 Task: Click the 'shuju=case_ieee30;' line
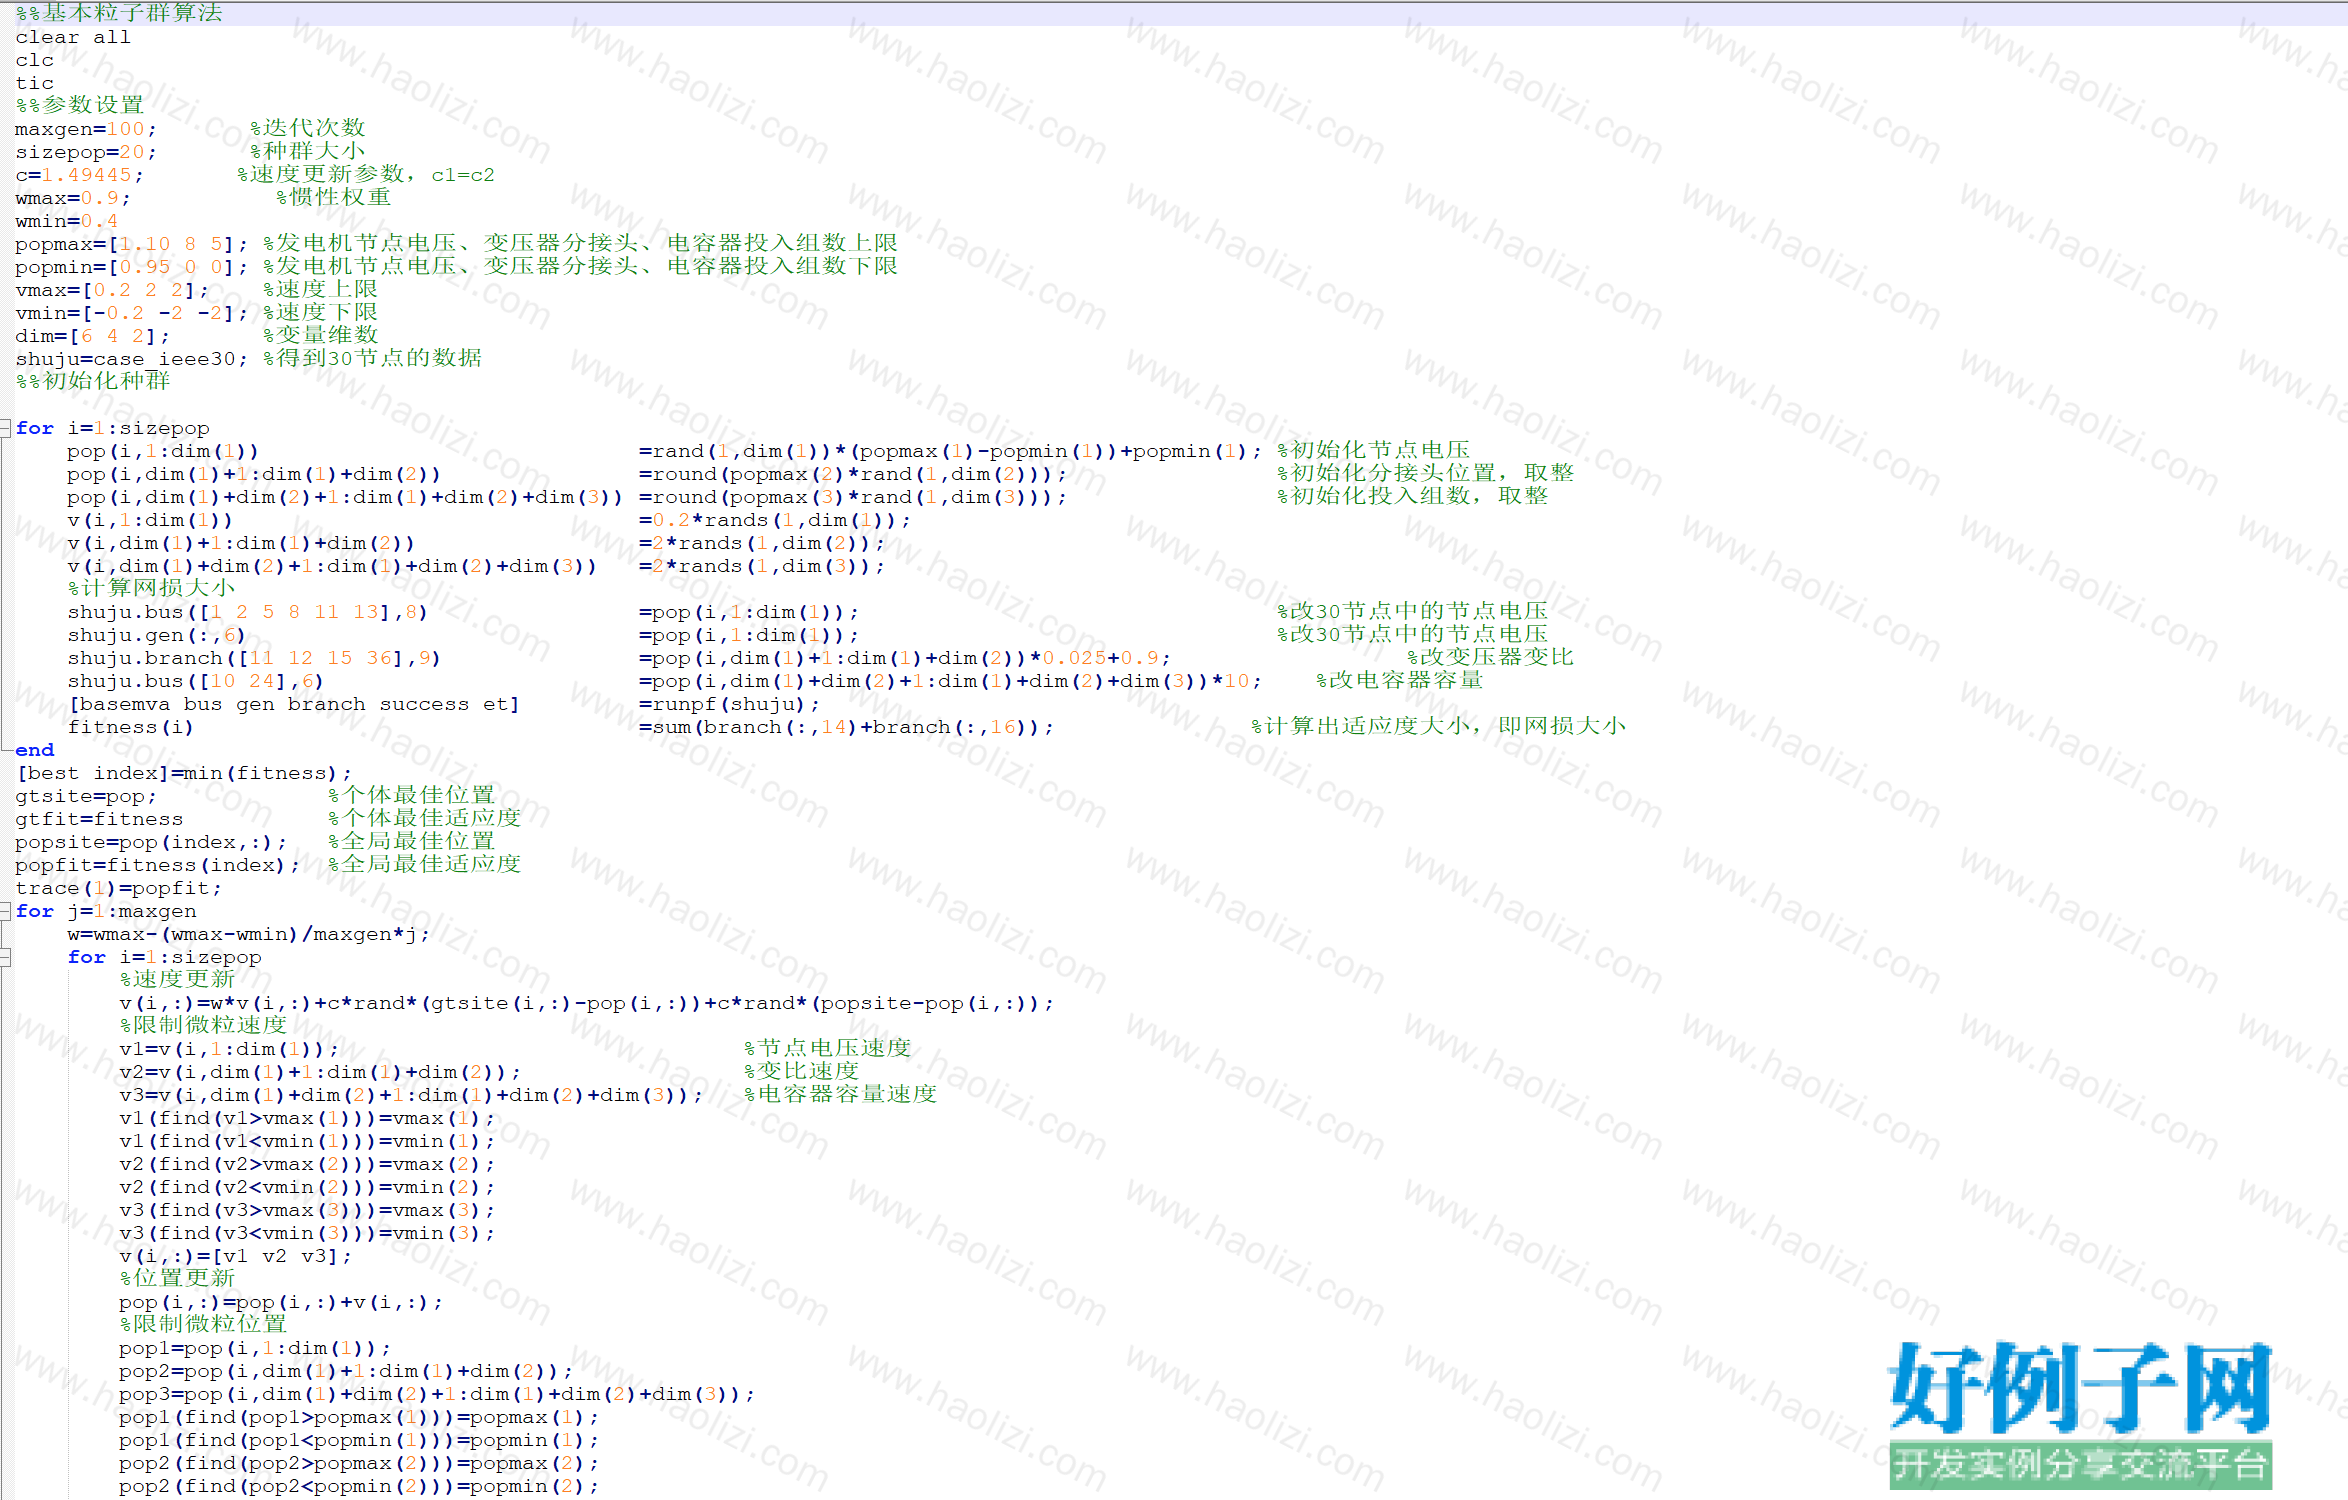pyautogui.click(x=131, y=359)
